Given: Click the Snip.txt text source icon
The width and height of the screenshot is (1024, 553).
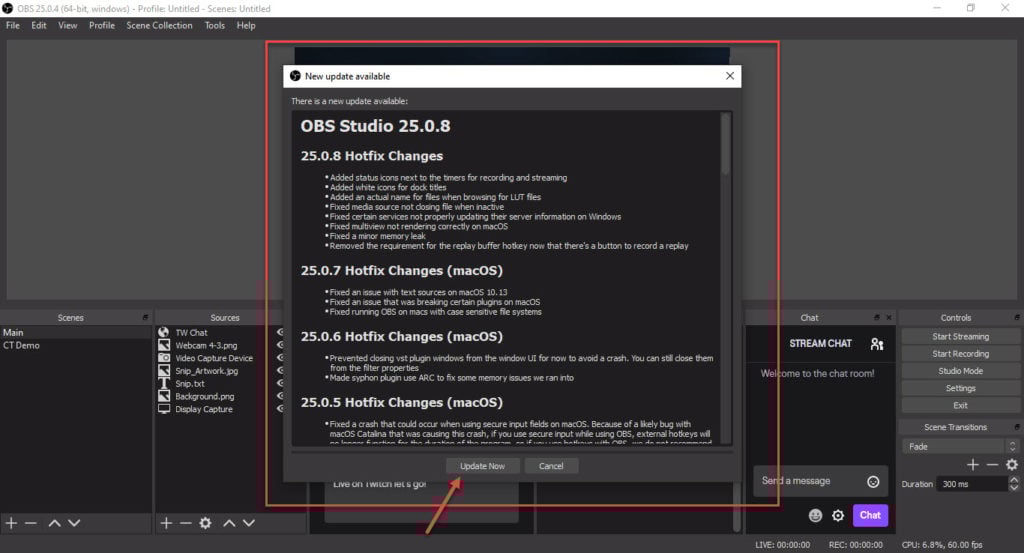Looking at the screenshot, I should coord(163,383).
